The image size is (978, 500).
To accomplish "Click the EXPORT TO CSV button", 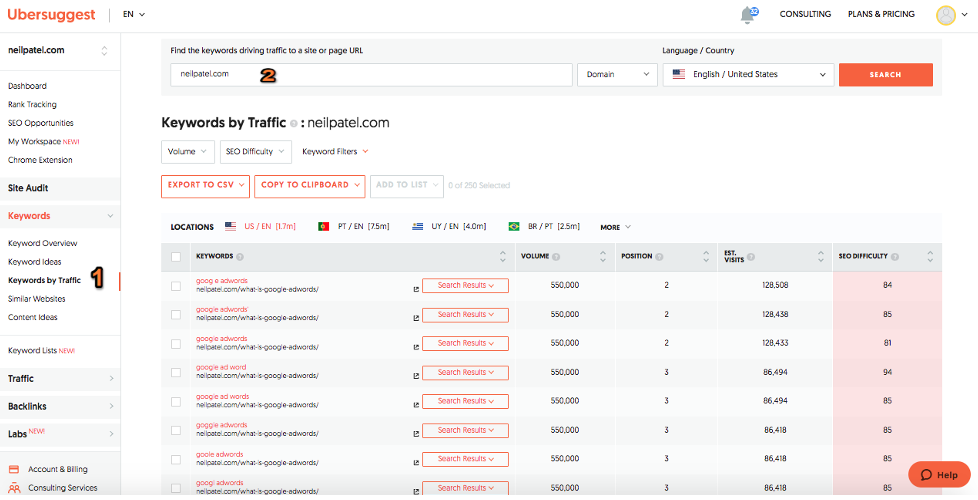I will 205,185.
